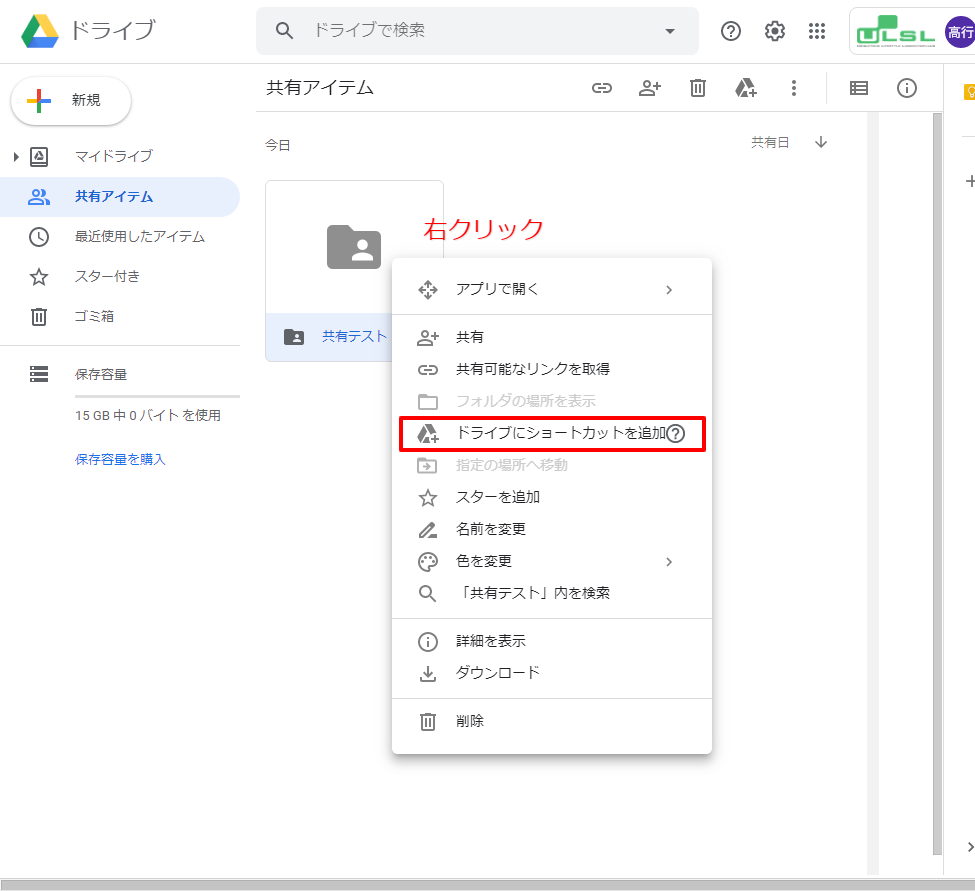Image resolution: width=975 pixels, height=891 pixels.
Task: Click the vertical scrollbar of file area
Action: pyautogui.click(x=938, y=484)
